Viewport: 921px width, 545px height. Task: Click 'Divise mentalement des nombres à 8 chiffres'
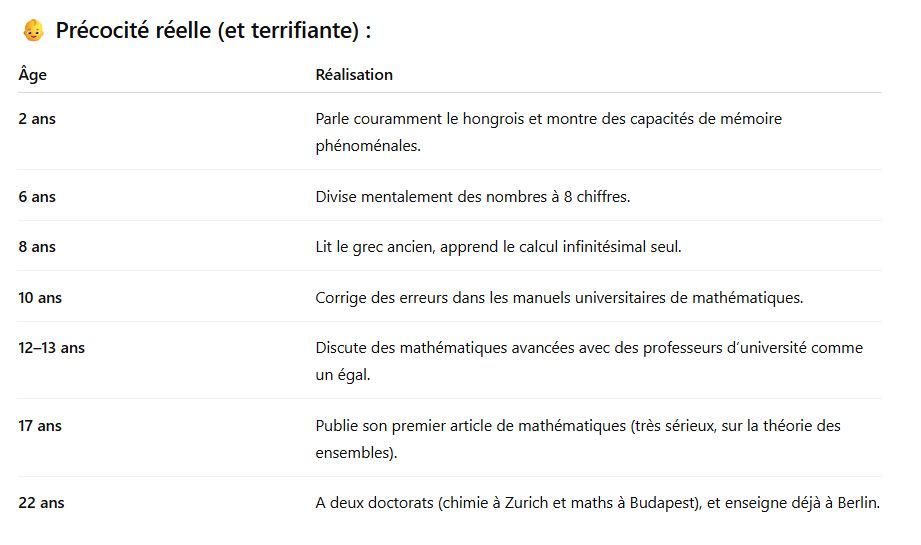[x=473, y=197]
